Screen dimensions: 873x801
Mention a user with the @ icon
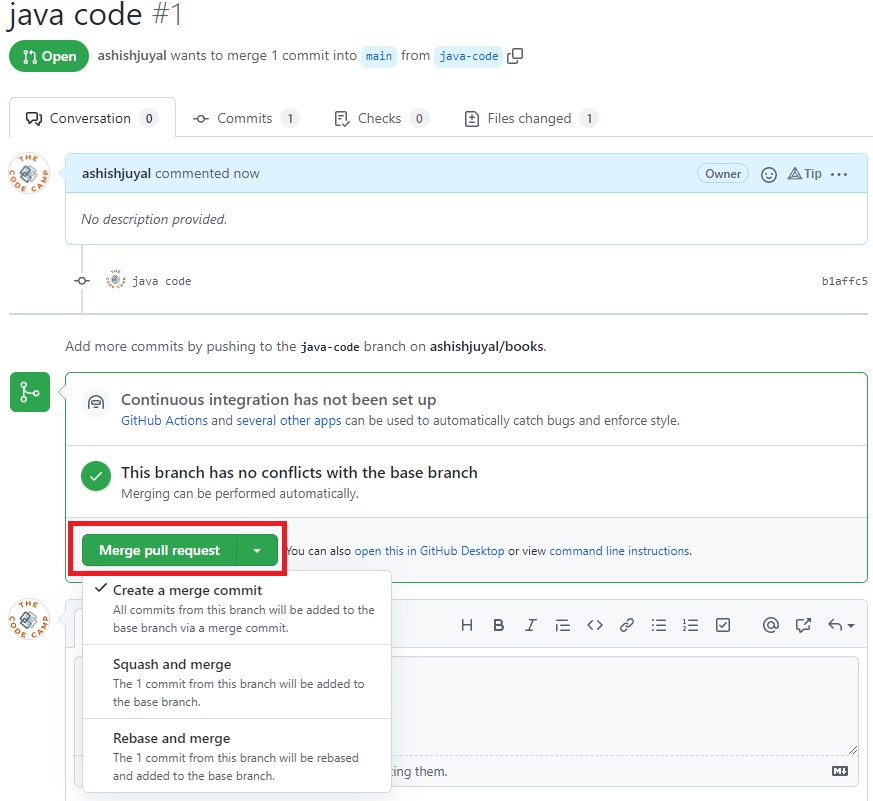(770, 625)
